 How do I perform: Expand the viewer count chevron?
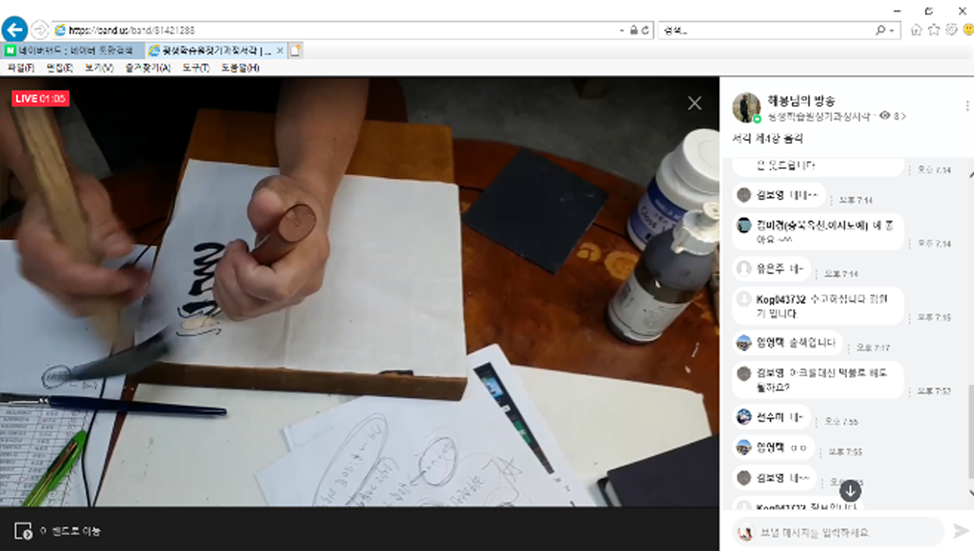click(904, 117)
